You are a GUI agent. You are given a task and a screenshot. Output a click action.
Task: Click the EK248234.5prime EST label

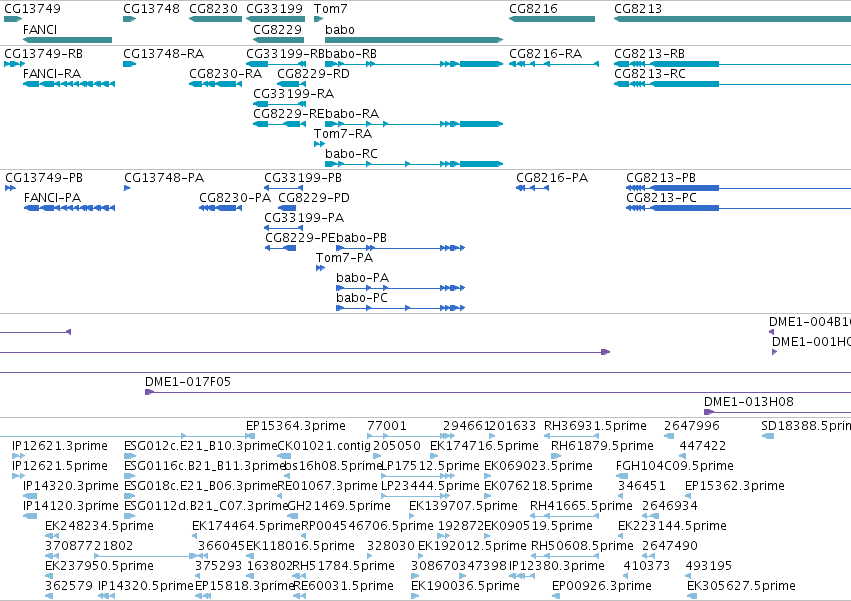(99, 526)
